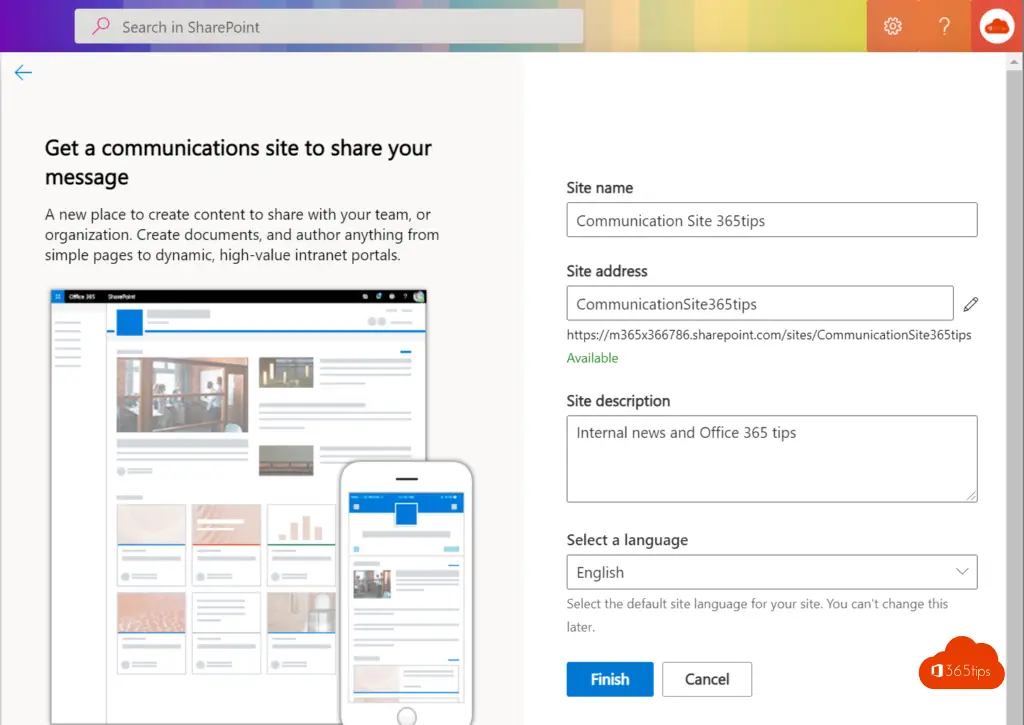Viewport: 1024px width, 725px height.
Task: Open the help question mark icon
Action: [944, 26]
